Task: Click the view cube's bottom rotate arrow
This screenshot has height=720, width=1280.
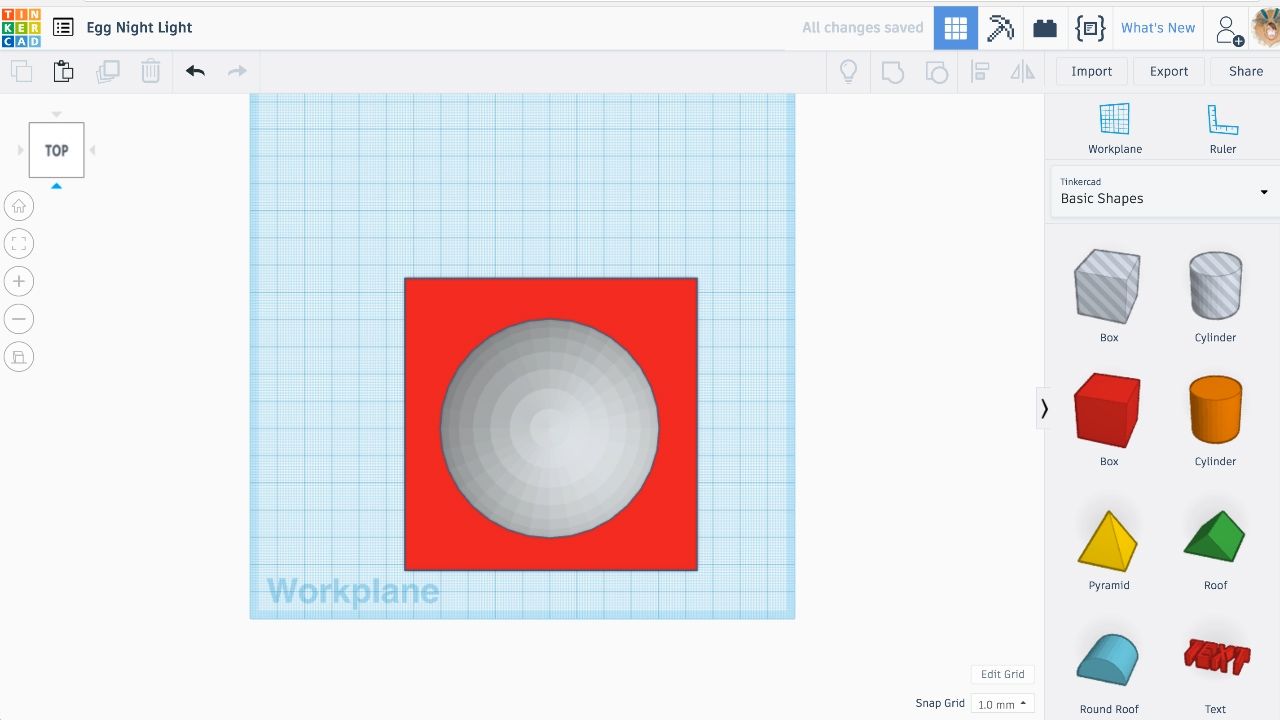Action: pos(57,186)
